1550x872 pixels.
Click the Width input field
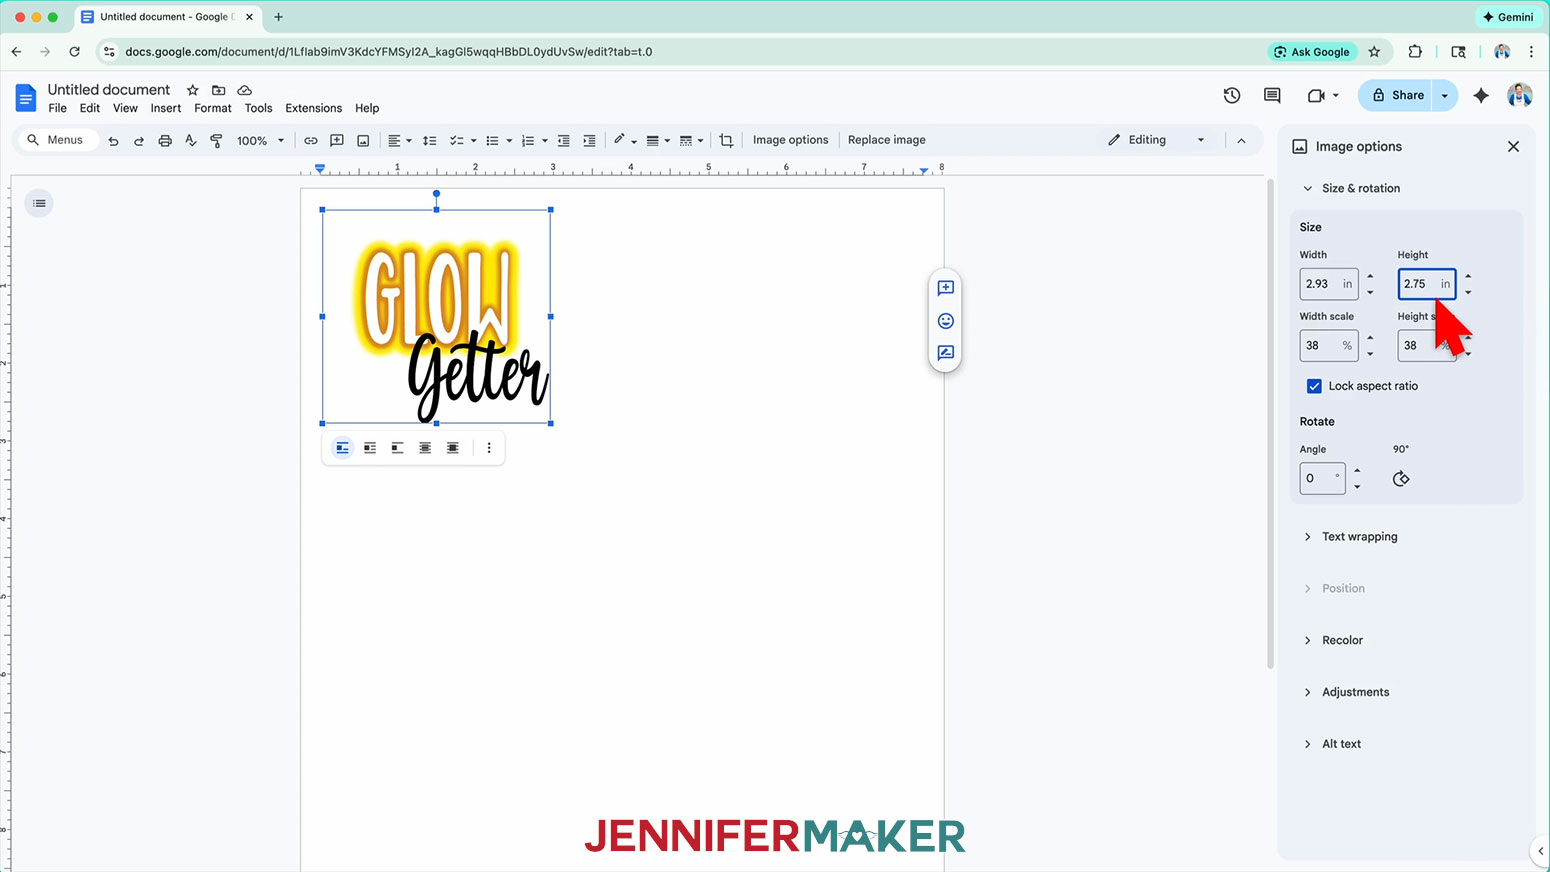pyautogui.click(x=1329, y=284)
